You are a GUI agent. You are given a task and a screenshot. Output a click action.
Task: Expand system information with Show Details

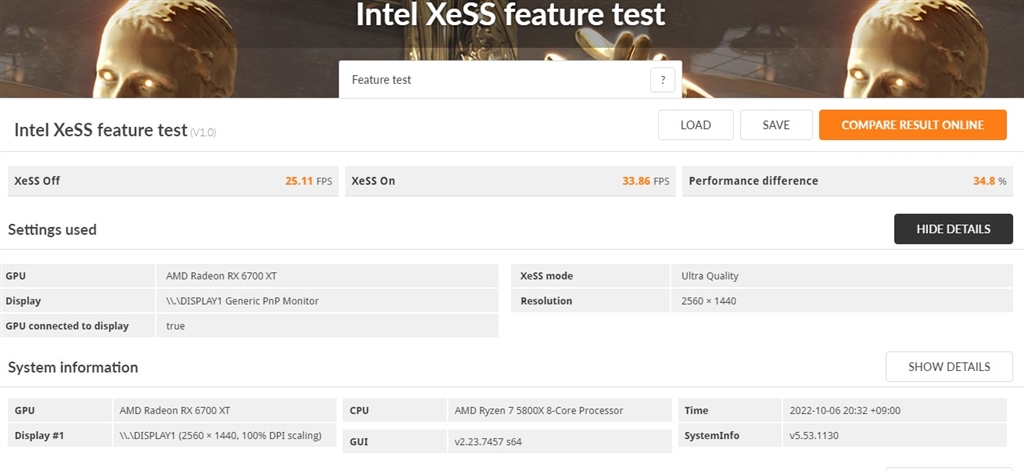tap(948, 367)
